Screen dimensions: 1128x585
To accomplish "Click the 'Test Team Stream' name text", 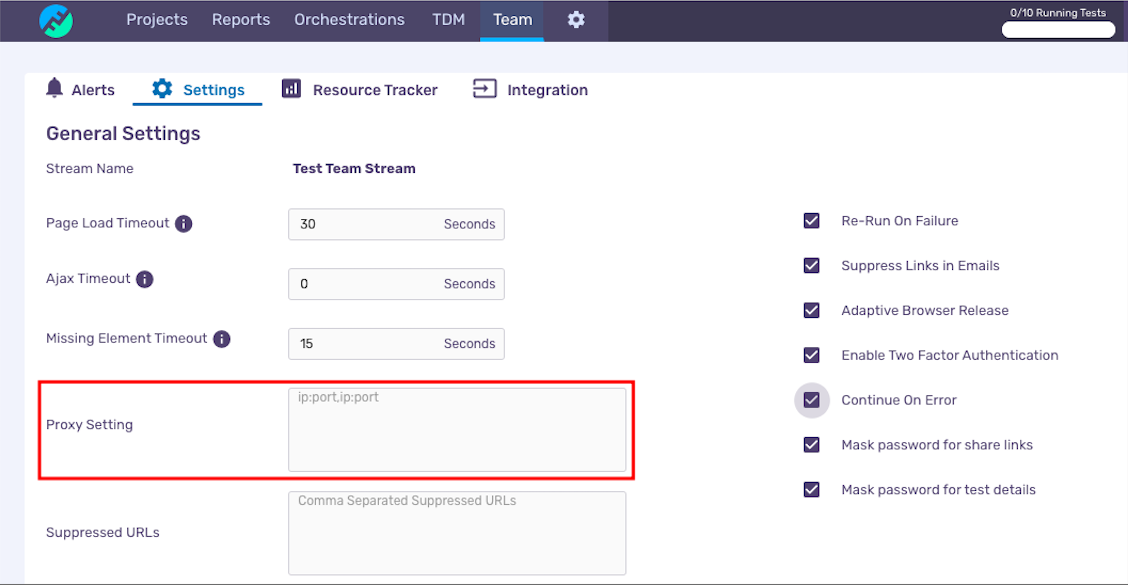I will click(354, 168).
